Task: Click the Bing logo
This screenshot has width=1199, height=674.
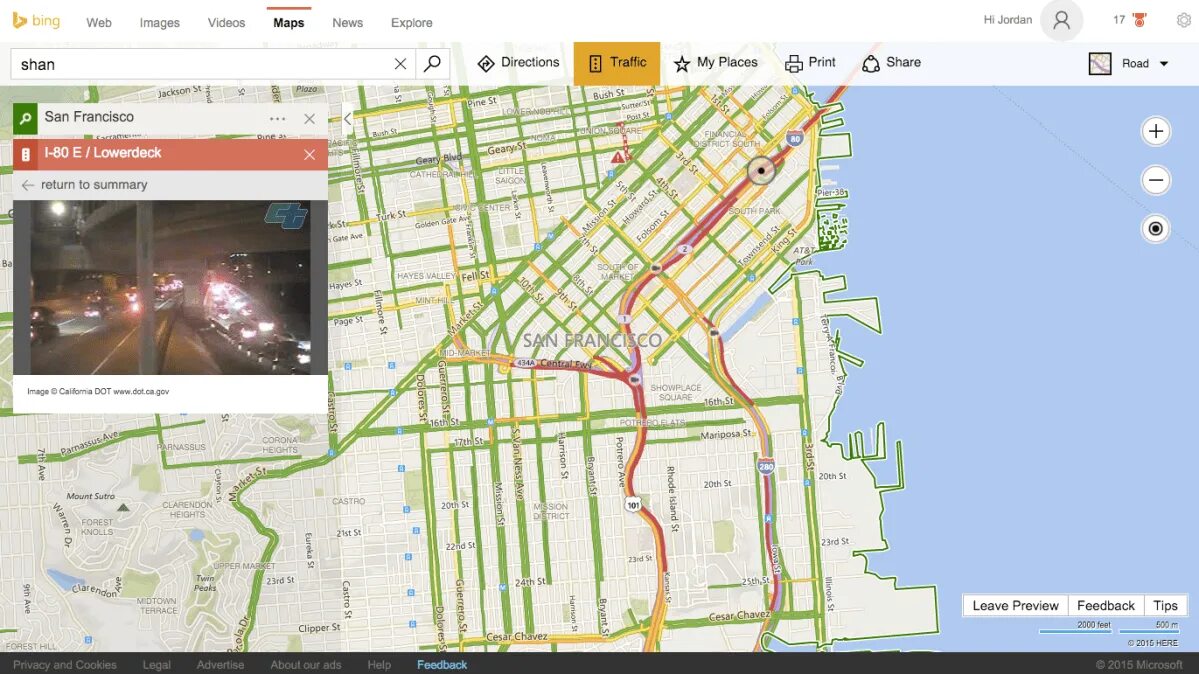Action: point(36,21)
